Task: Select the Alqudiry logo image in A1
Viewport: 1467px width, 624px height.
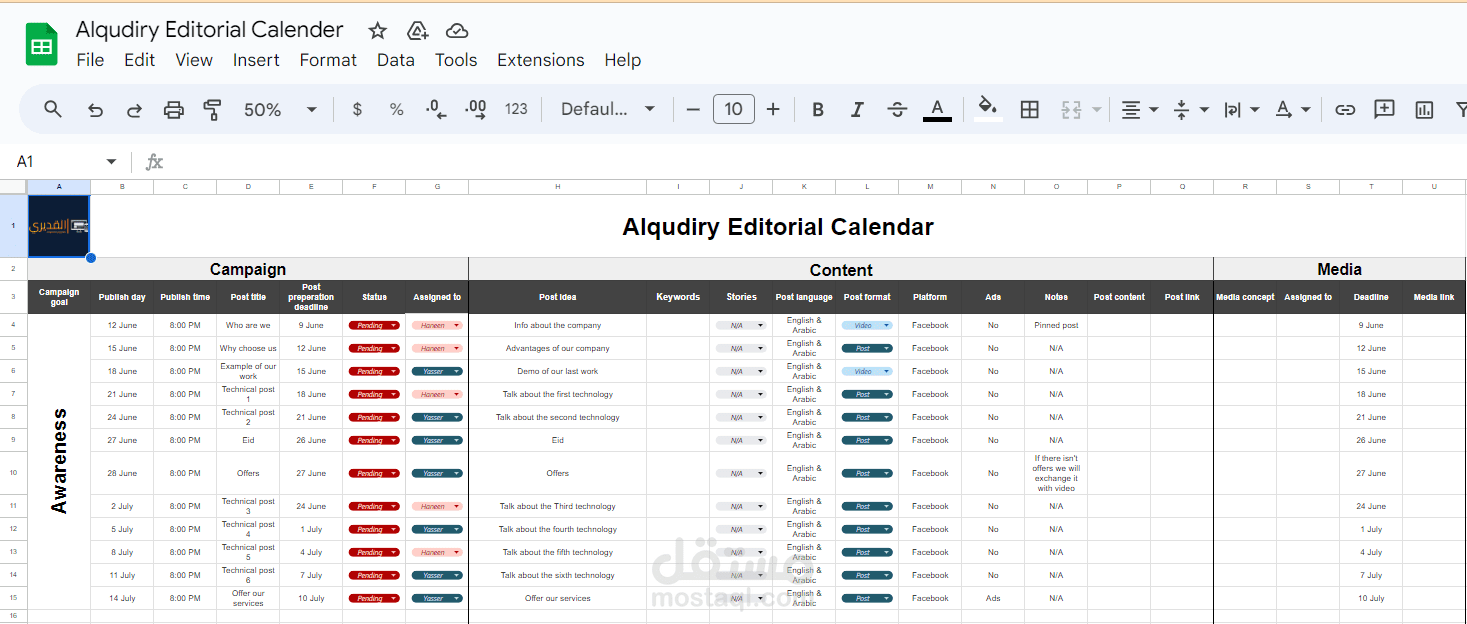Action: coord(59,226)
